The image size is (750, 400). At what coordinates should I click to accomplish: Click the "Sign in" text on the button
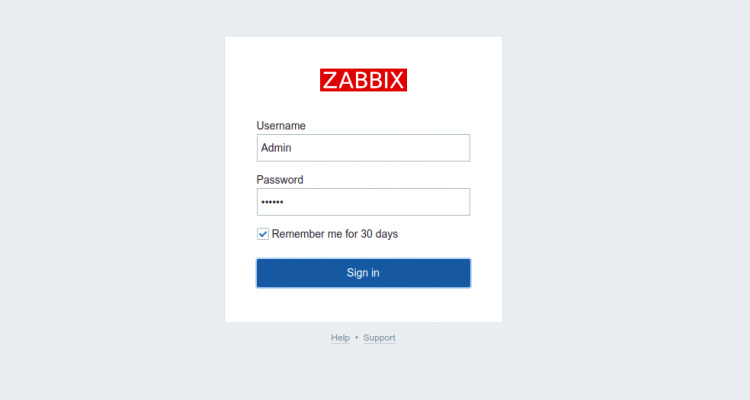[363, 273]
